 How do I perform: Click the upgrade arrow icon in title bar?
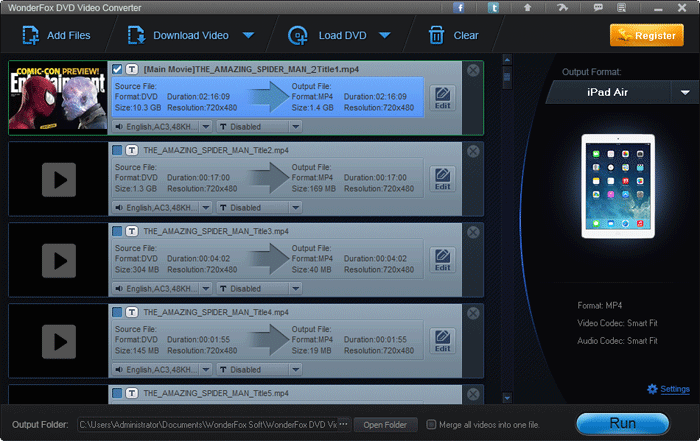[527, 8]
